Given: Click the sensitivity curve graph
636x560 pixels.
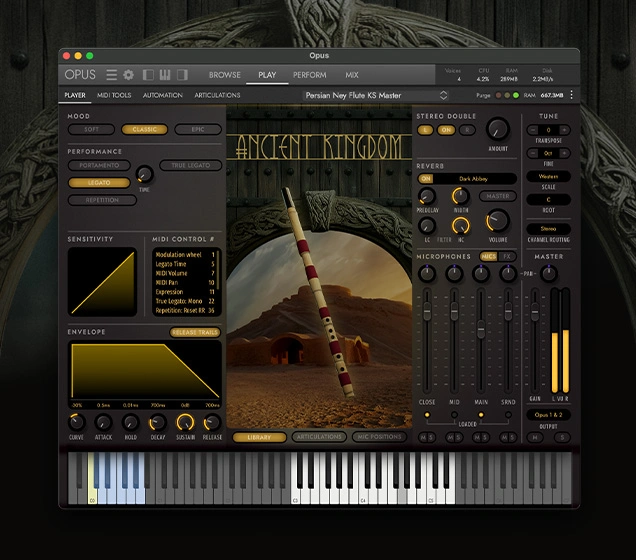Looking at the screenshot, I should pos(102,282).
